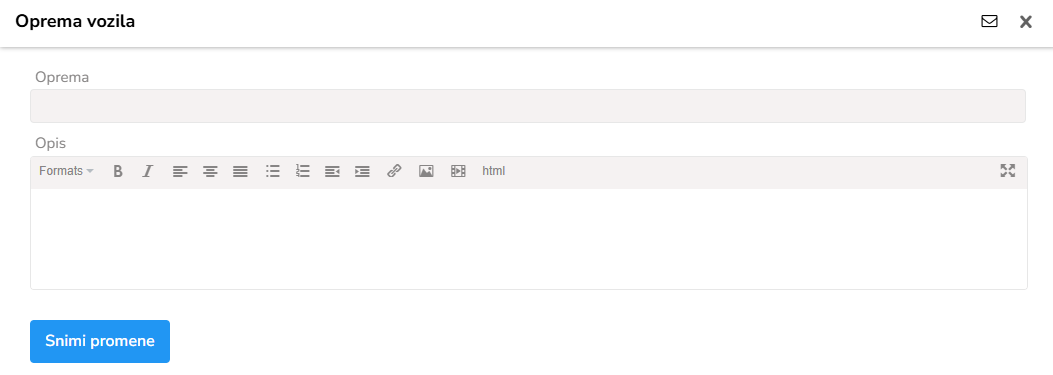Open the envelope mail icon
This screenshot has width=1053, height=375.
click(989, 22)
